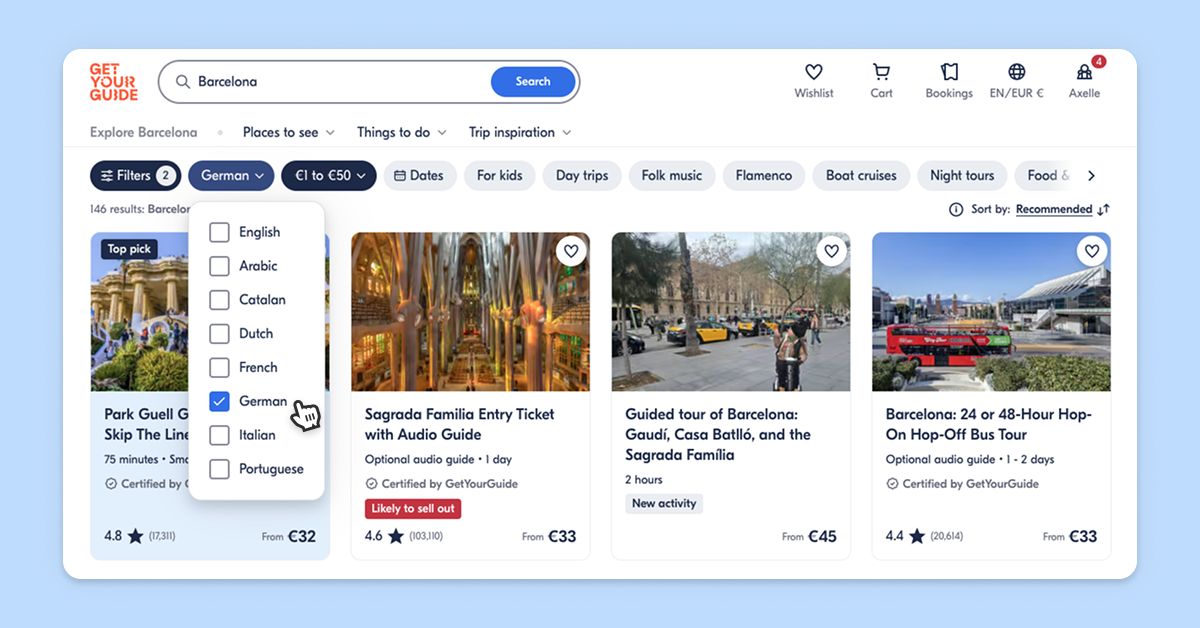Click the magnifier icon in search bar

pyautogui.click(x=183, y=82)
